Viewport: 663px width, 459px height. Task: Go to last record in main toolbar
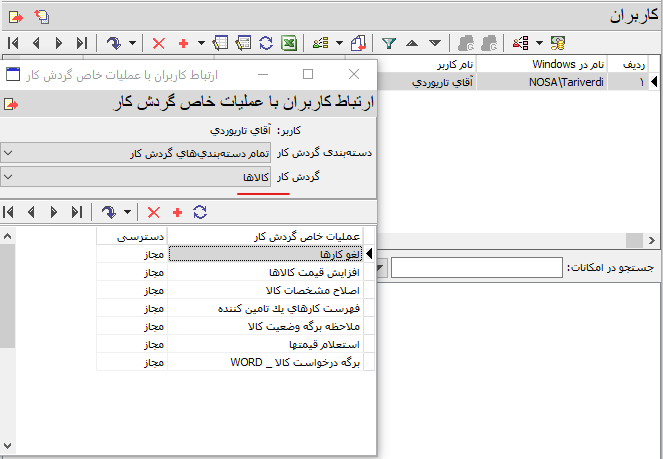click(x=81, y=43)
